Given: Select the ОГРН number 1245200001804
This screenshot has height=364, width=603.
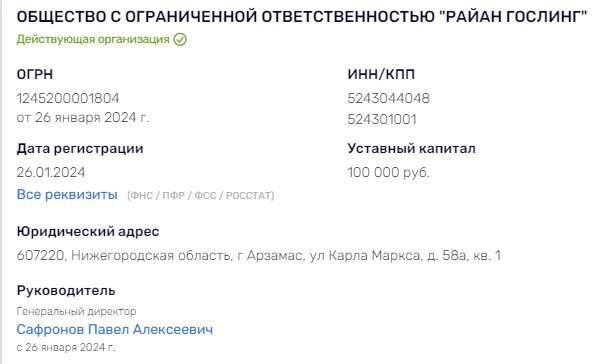Looking at the screenshot, I should click(68, 98).
